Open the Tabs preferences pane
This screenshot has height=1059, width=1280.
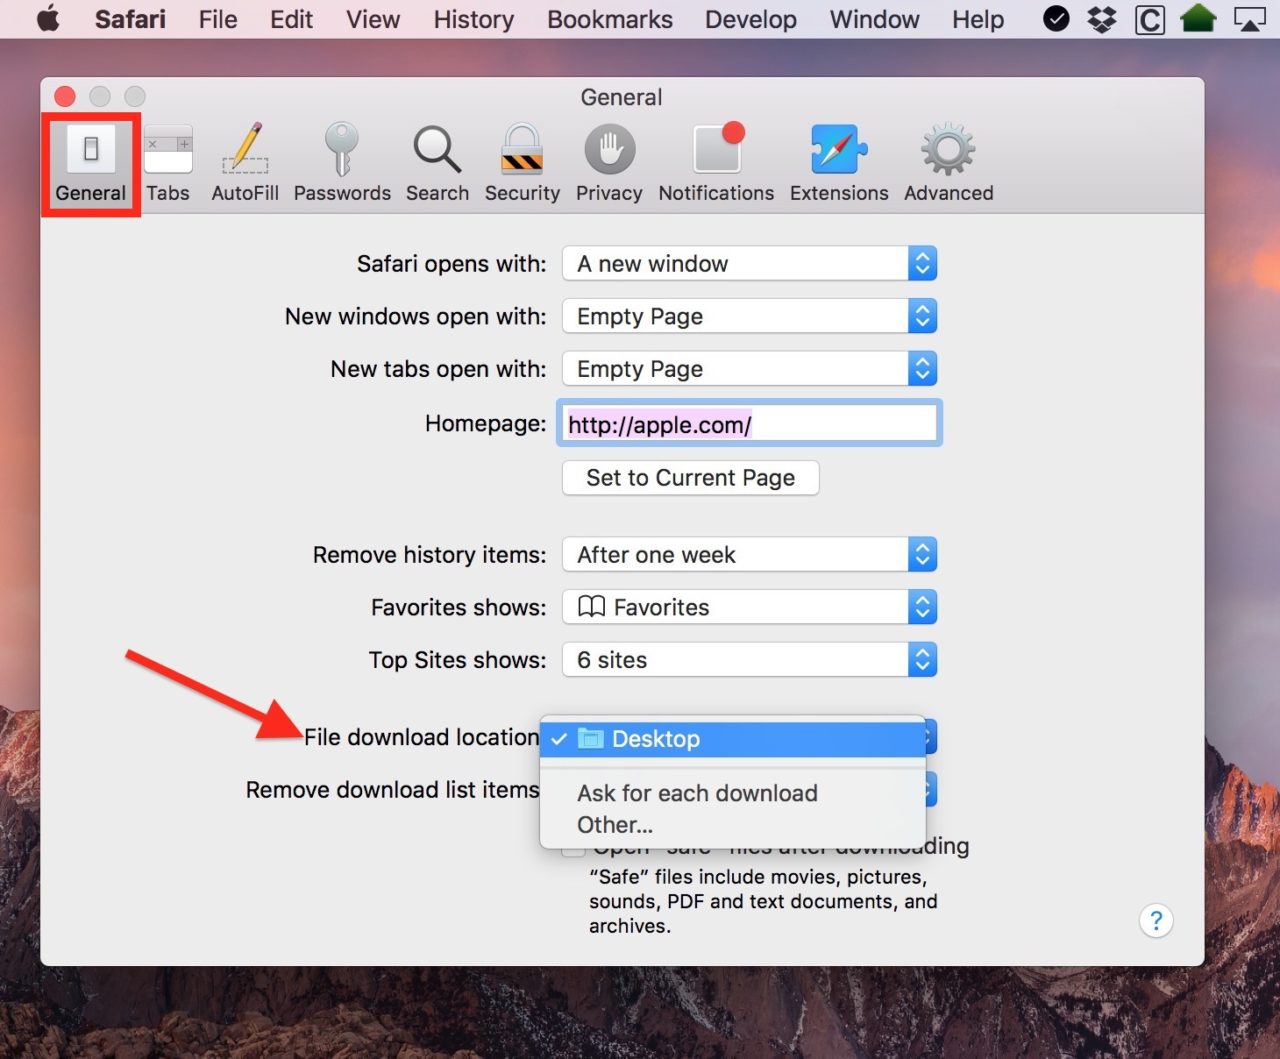167,164
